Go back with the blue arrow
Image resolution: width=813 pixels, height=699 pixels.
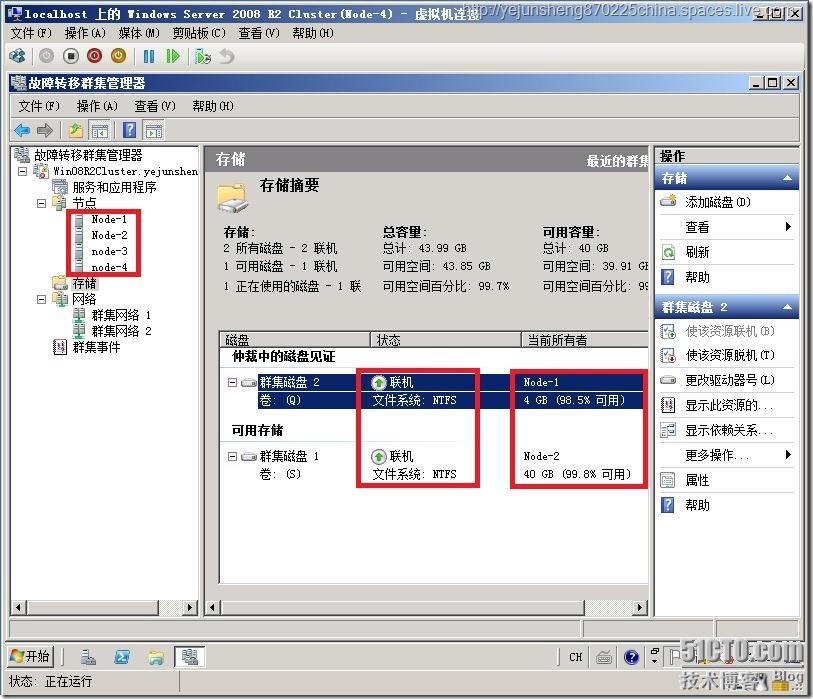click(22, 130)
